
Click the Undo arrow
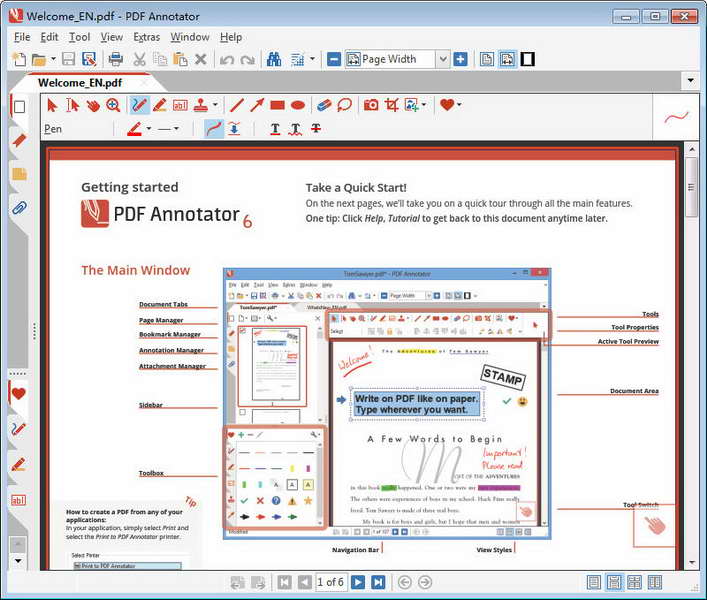pos(226,59)
